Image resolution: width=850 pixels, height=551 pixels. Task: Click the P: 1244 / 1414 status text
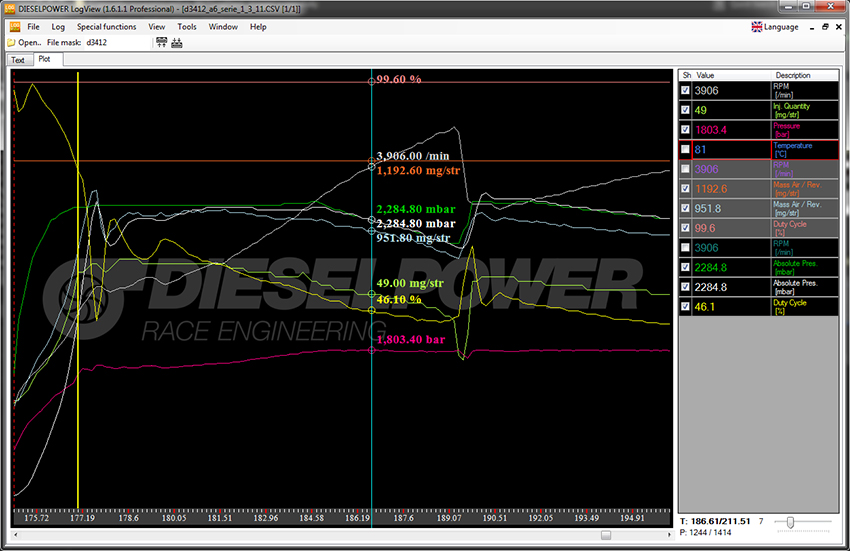point(705,533)
